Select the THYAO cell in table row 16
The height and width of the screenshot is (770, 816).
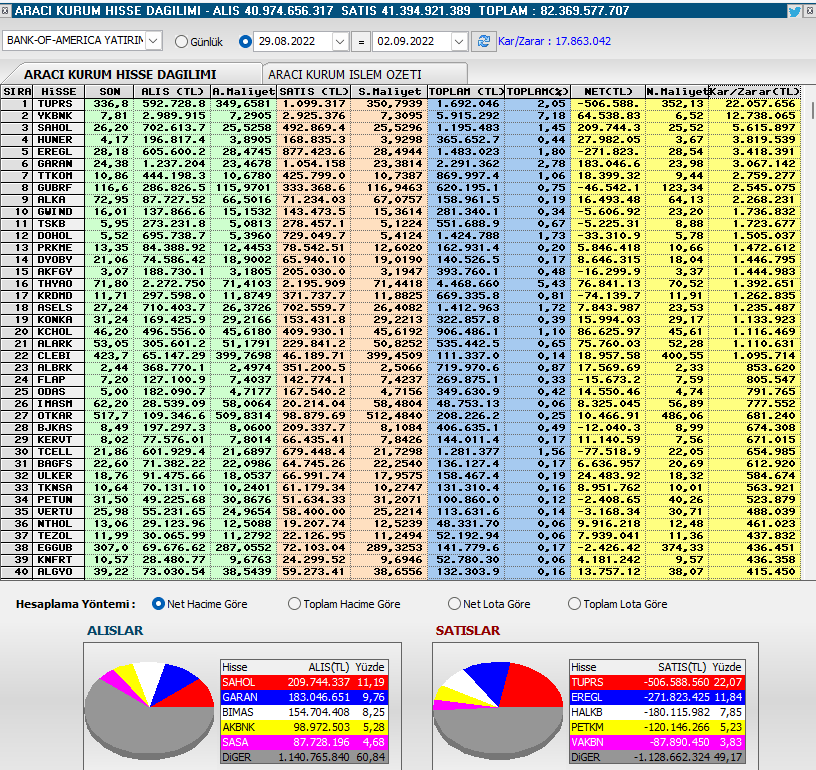click(59, 284)
